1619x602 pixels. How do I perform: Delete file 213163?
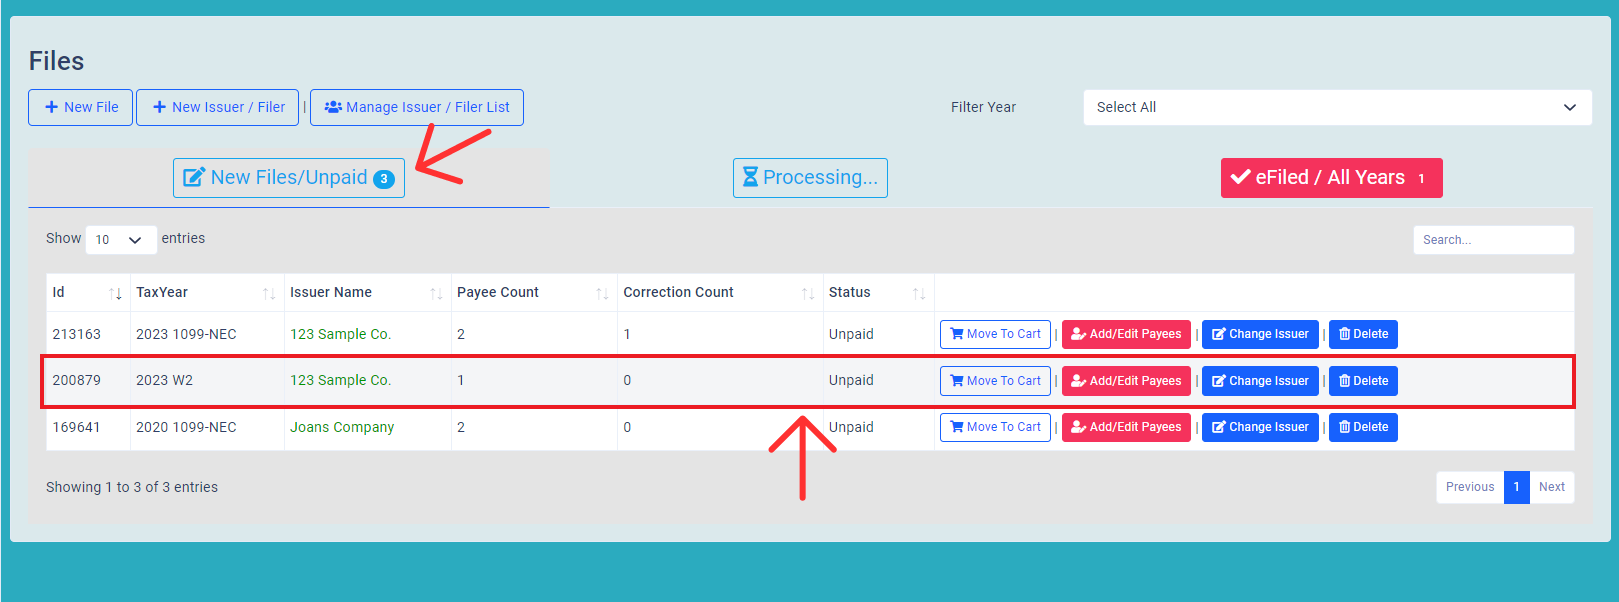click(1363, 334)
